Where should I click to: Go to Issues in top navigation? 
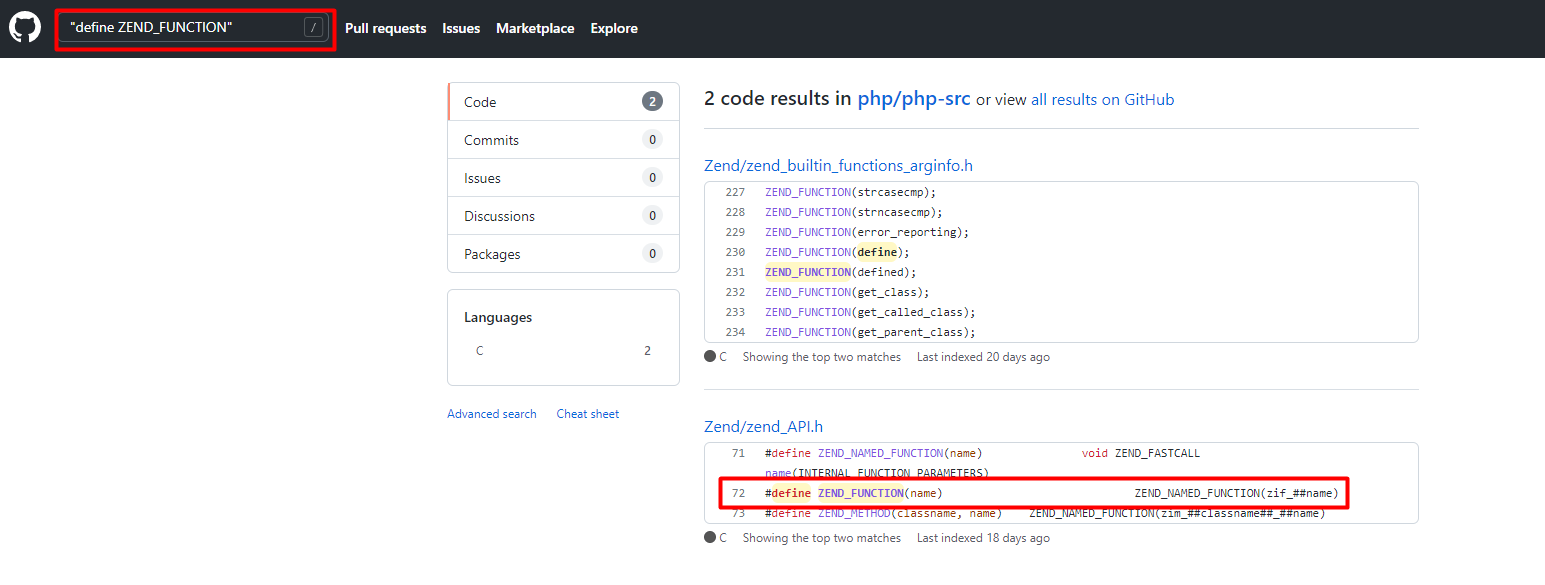coord(461,29)
